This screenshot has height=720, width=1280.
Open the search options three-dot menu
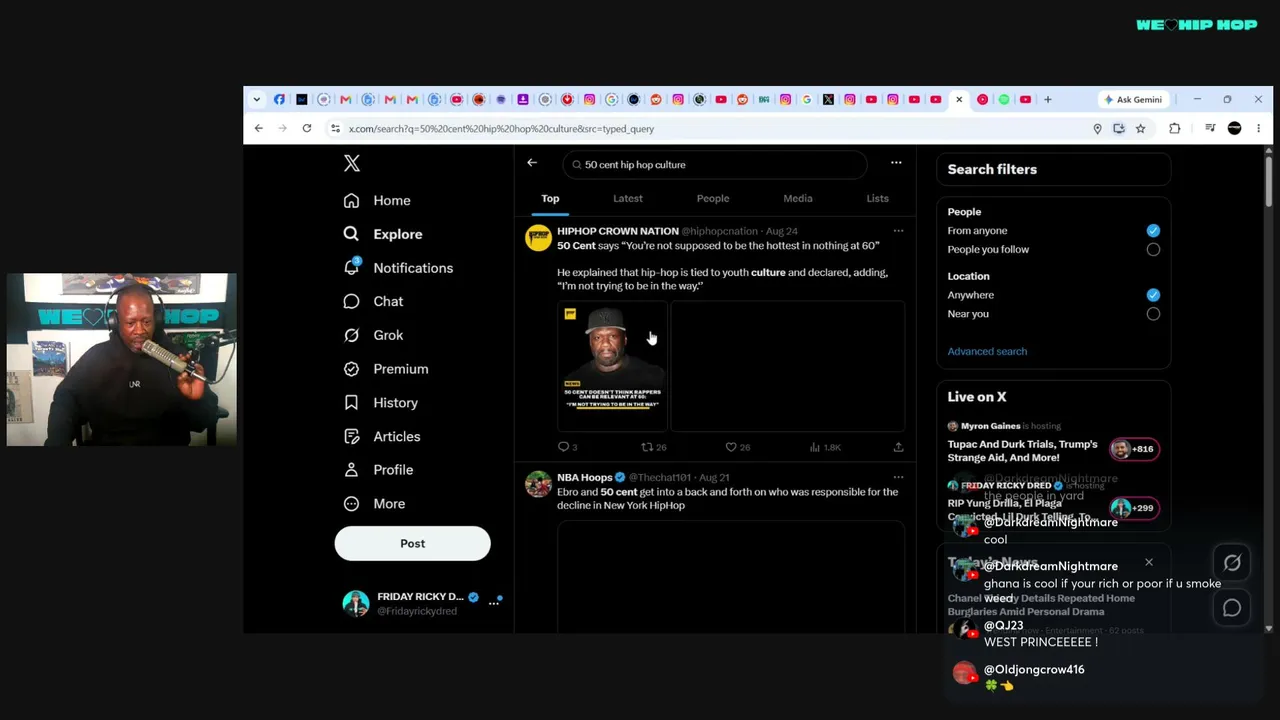(896, 163)
